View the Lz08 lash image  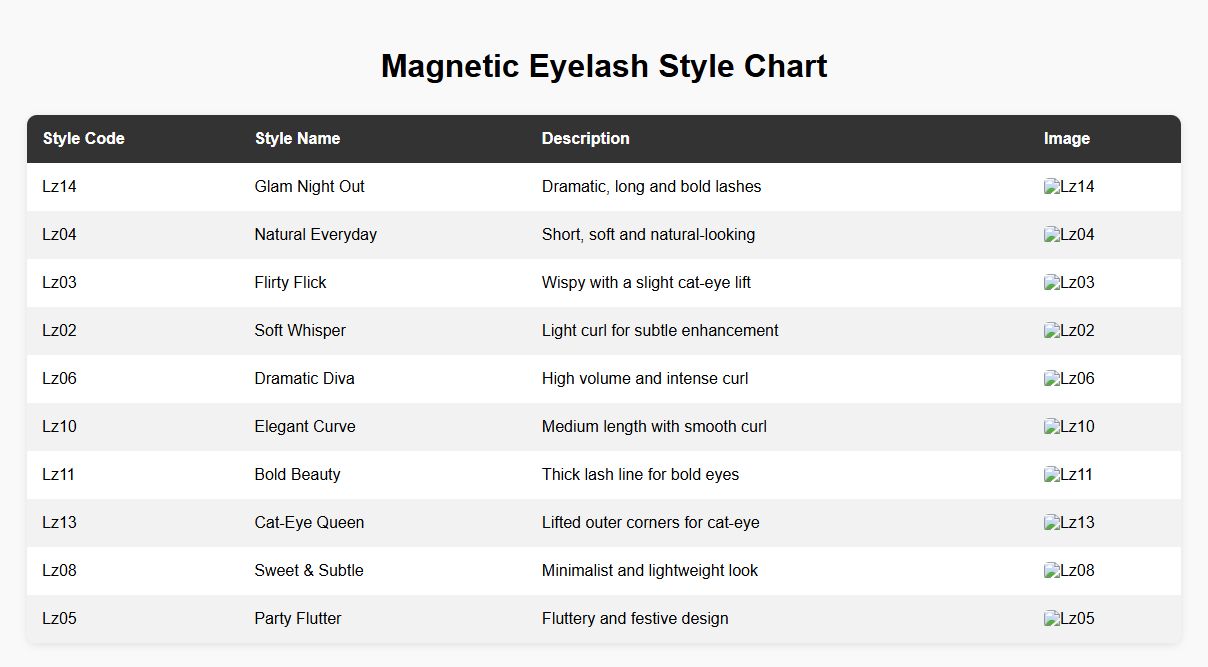(1068, 571)
